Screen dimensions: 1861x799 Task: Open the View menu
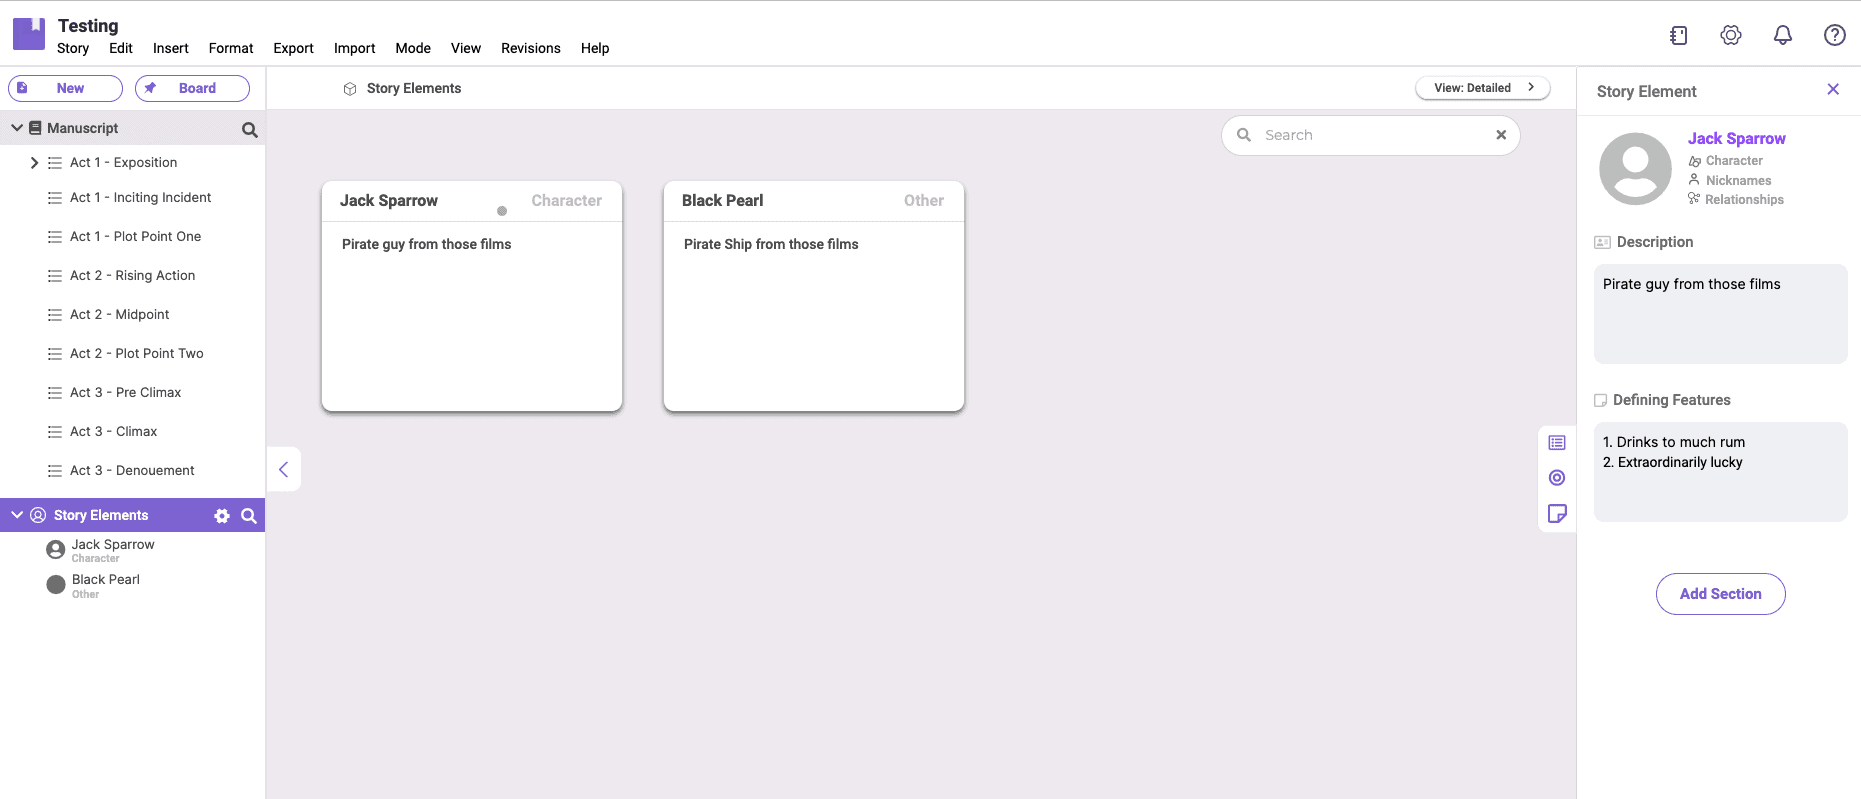click(466, 48)
